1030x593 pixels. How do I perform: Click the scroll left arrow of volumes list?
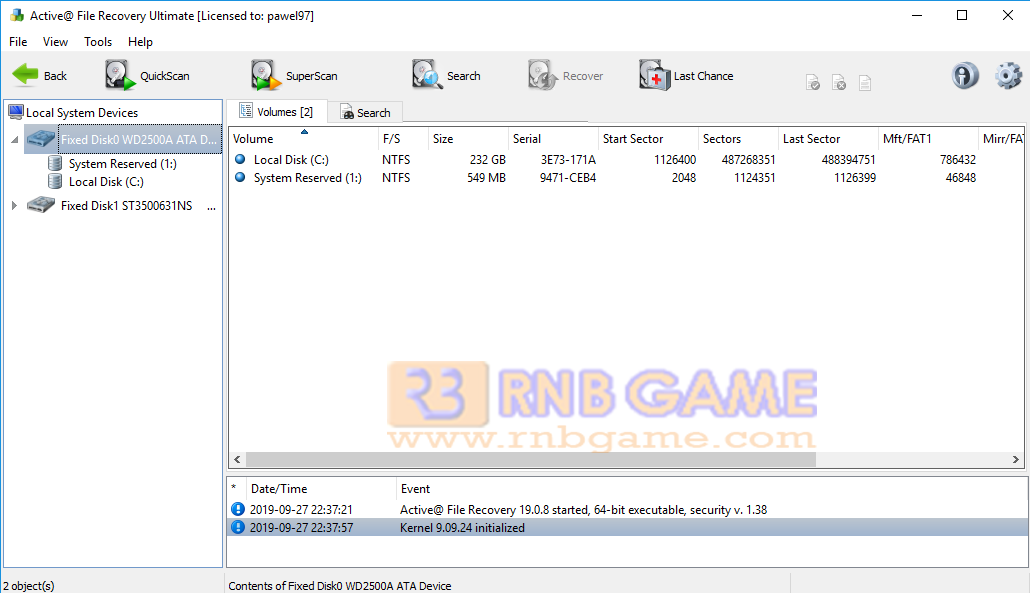(x=237, y=459)
